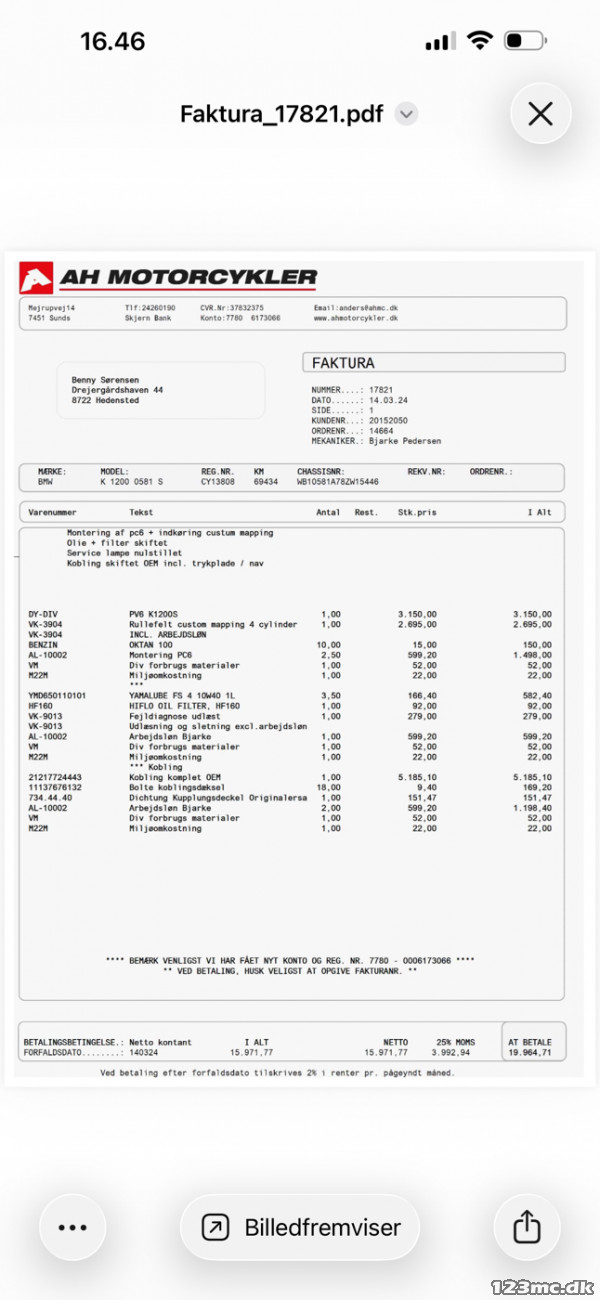The height and width of the screenshot is (1300, 600).
Task: Expand the chevron beside Faktura_17821.pdf
Action: click(x=405, y=114)
